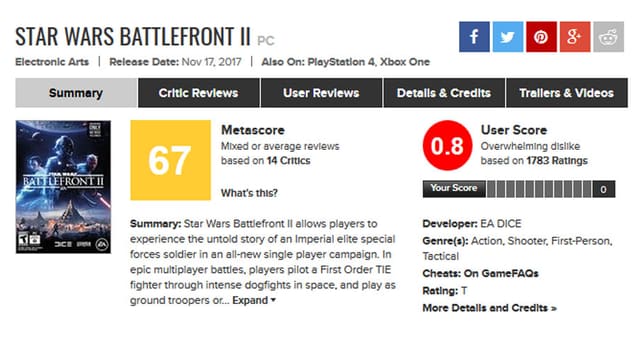Pin this page with Pinterest icon

pyautogui.click(x=541, y=37)
